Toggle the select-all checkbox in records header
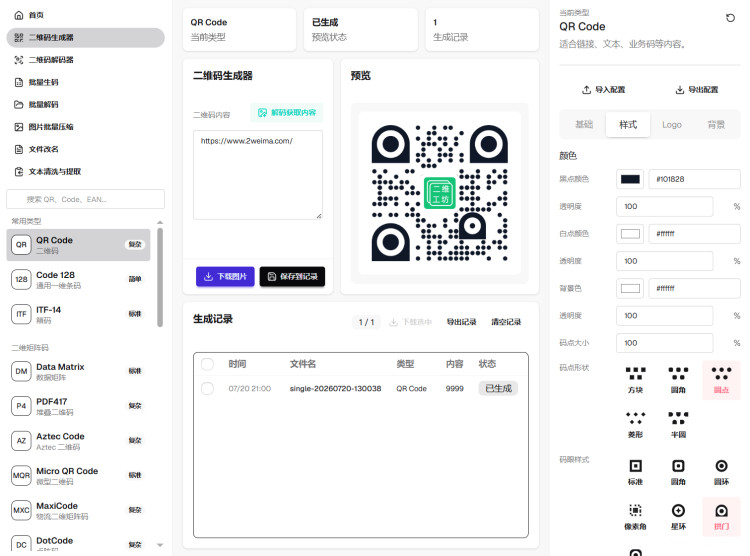The width and height of the screenshot is (750, 556). coord(207,364)
